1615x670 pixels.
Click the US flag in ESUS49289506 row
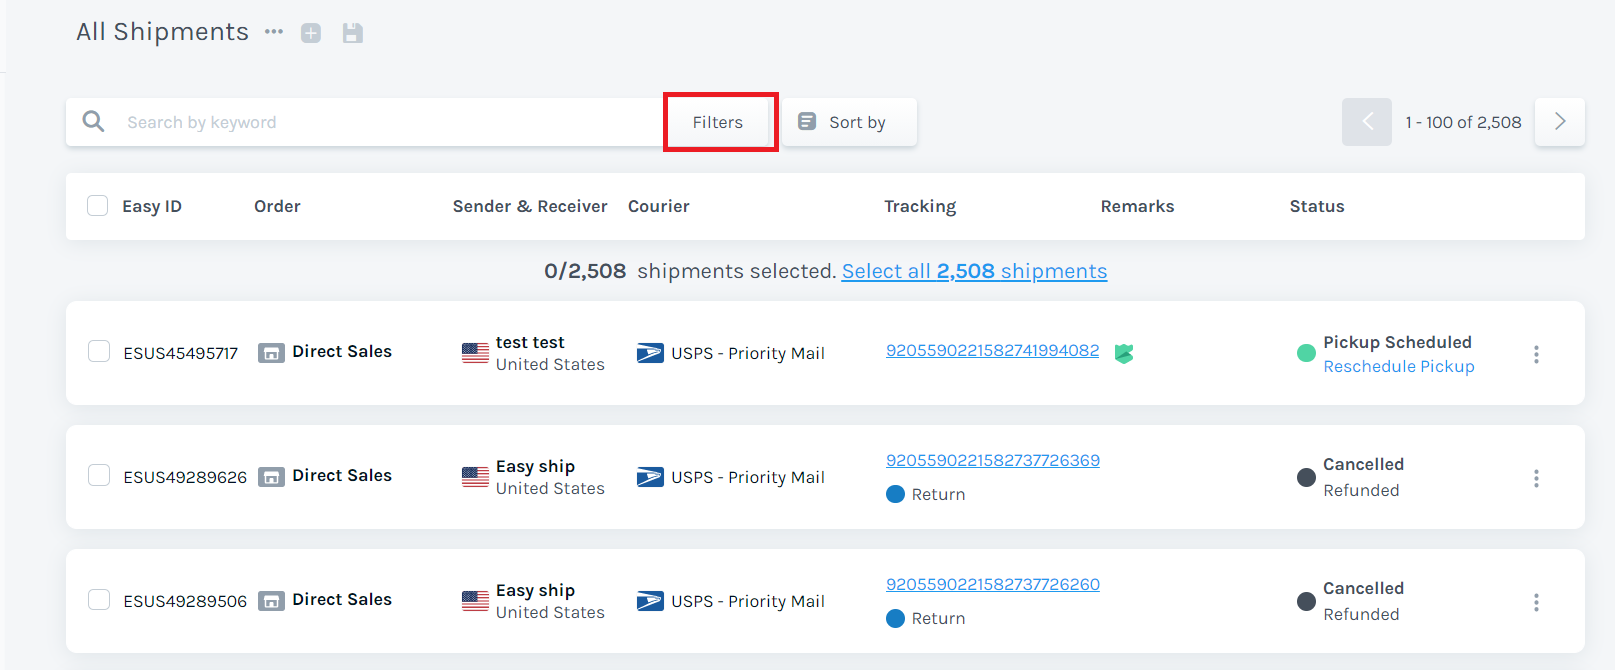475,601
